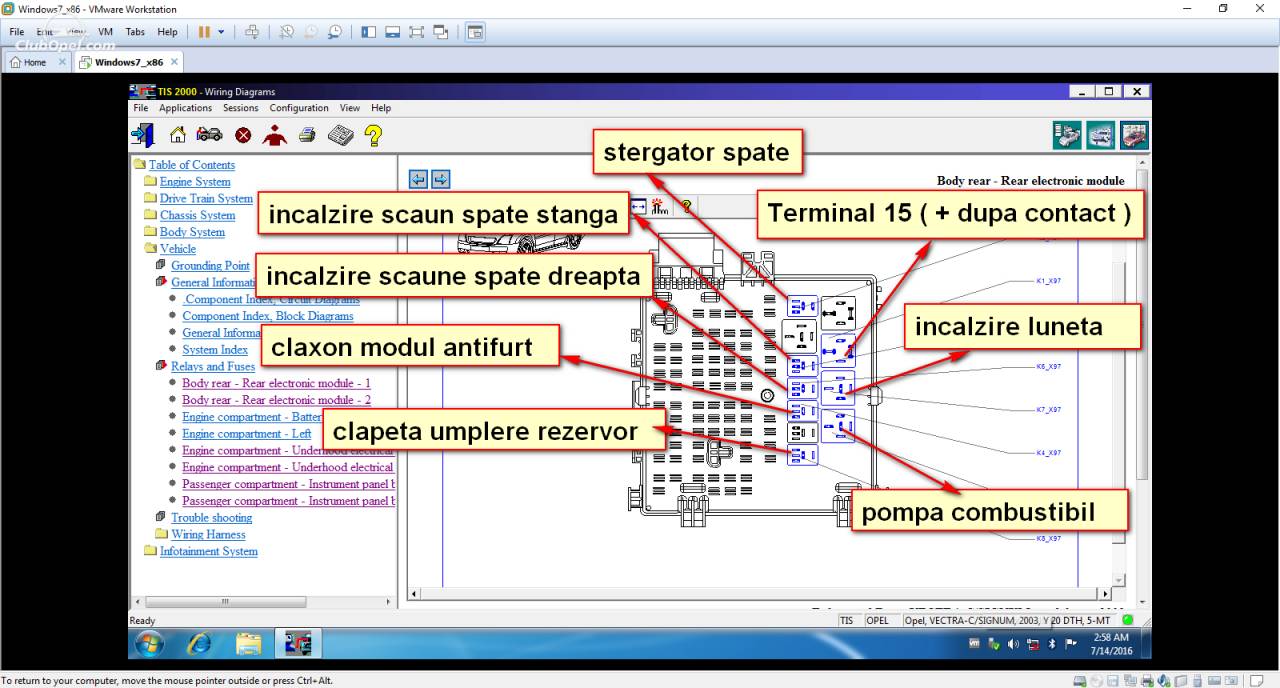This screenshot has height=688, width=1280.
Task: Click middle application icon at top right
Action: click(1101, 135)
